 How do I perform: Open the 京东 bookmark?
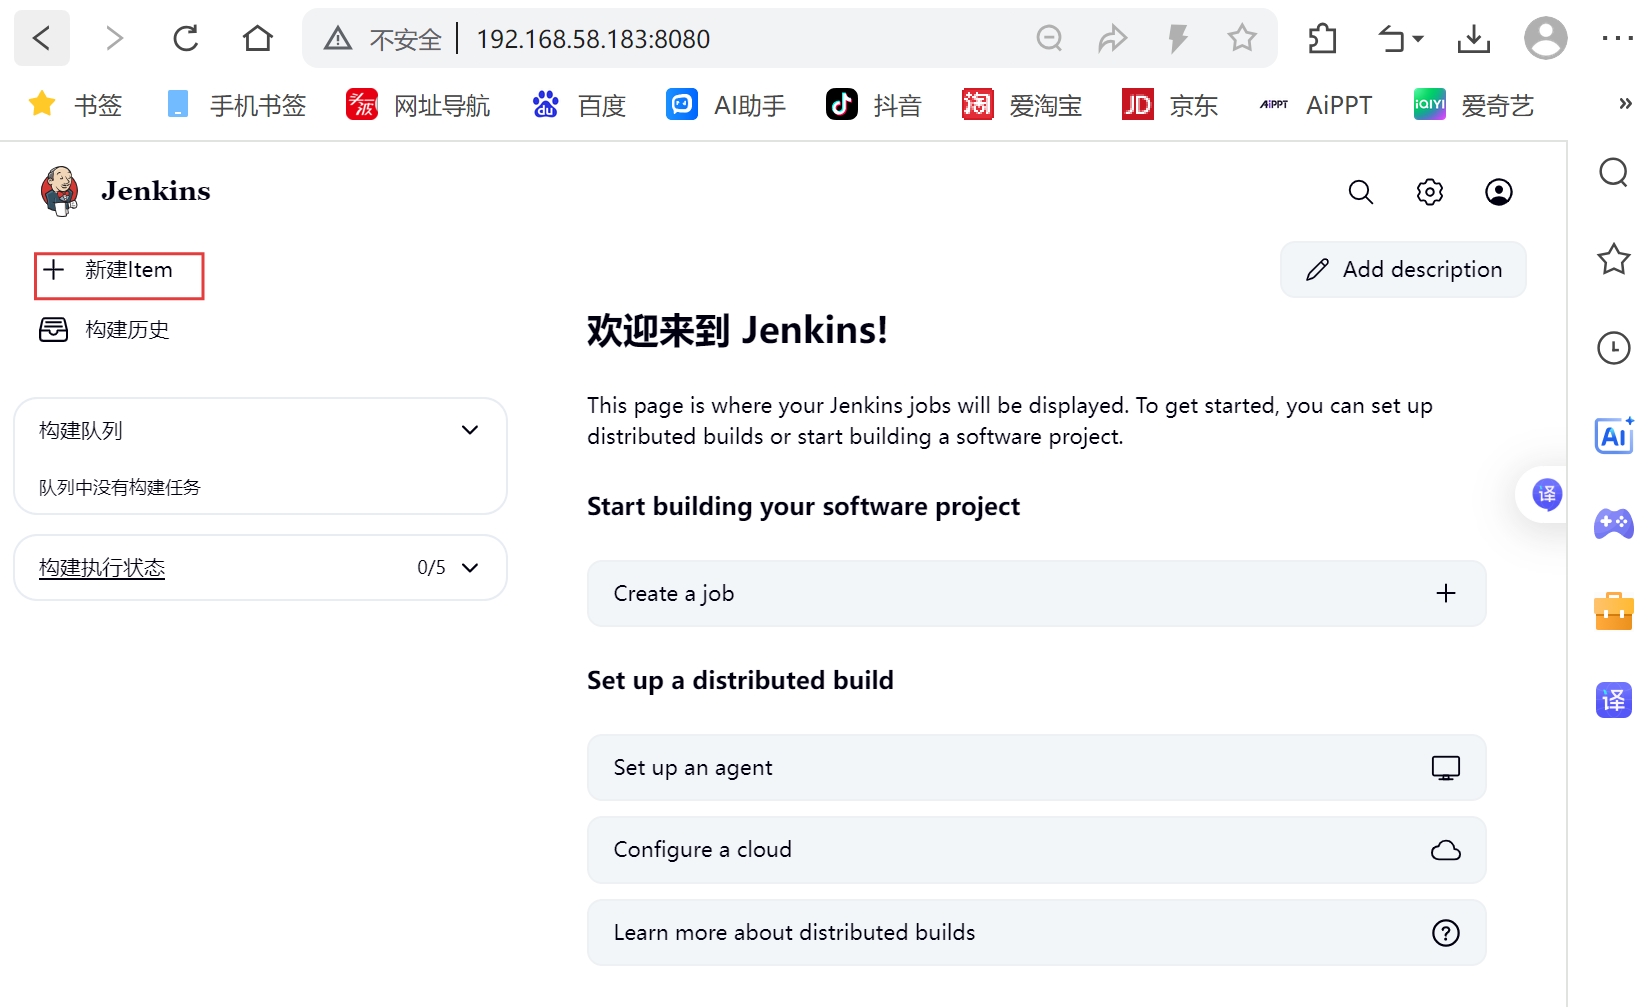(1170, 104)
